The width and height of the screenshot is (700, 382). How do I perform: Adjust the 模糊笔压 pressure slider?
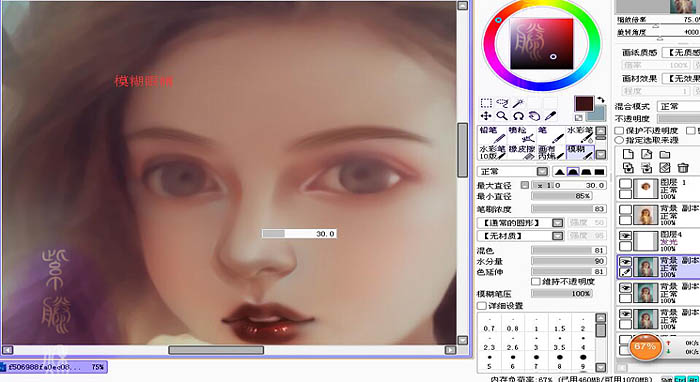(562, 294)
